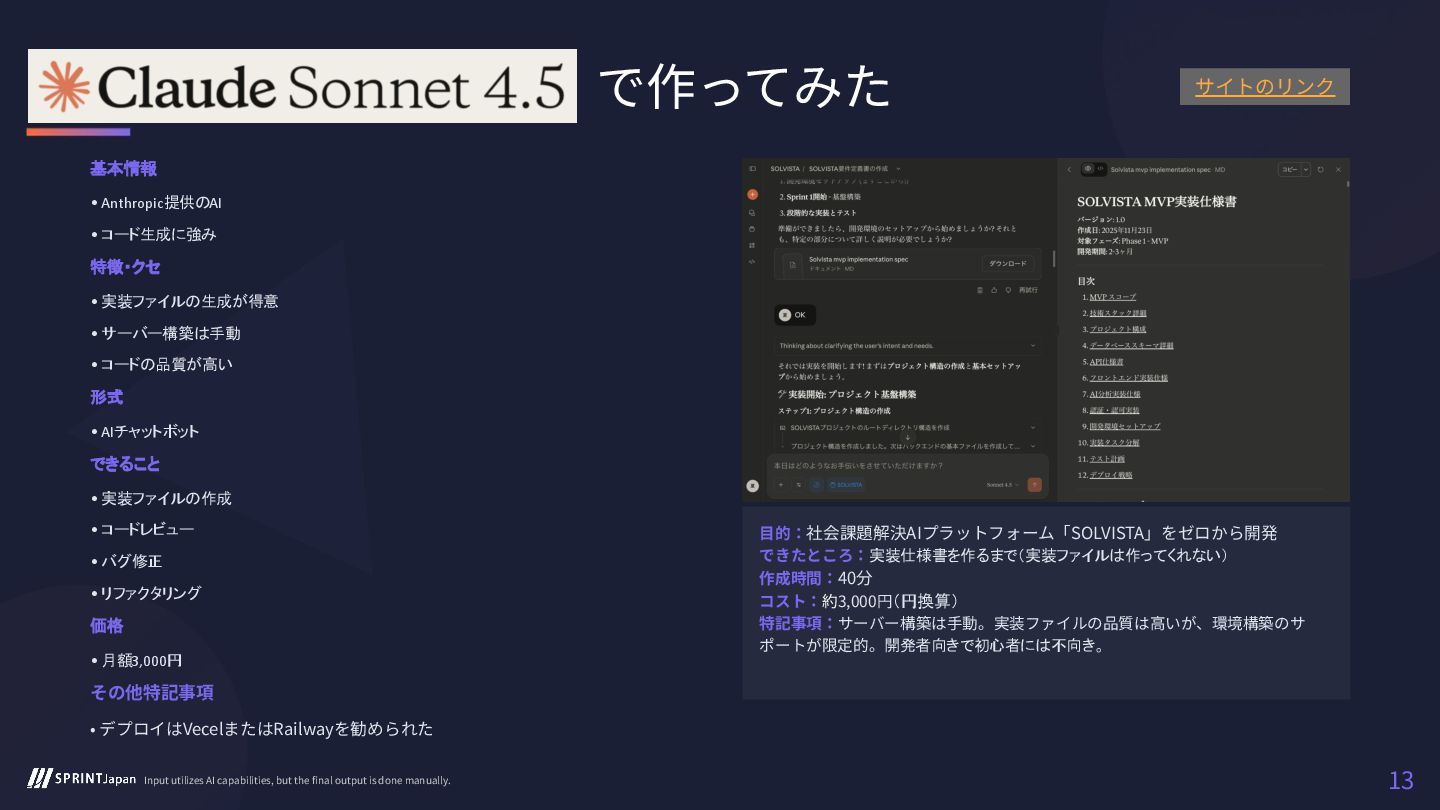The height and width of the screenshot is (810, 1440).
Task: Jump to デプロイ戦略 in contents
Action: (1111, 474)
